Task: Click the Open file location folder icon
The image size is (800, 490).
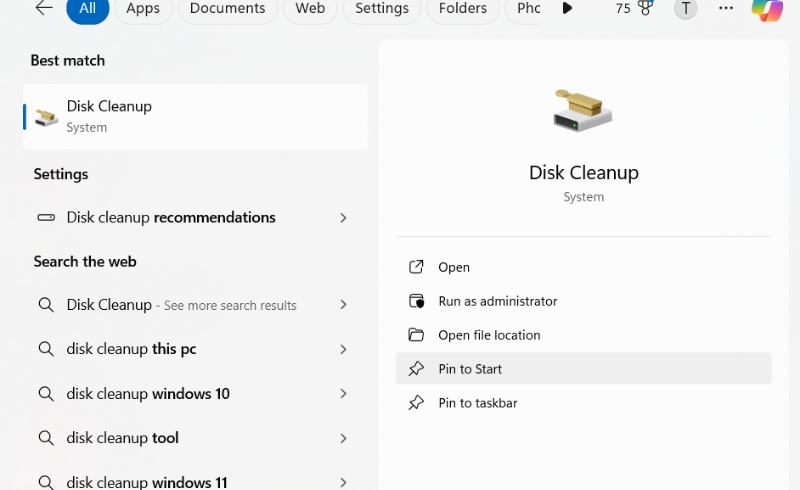Action: tap(416, 335)
